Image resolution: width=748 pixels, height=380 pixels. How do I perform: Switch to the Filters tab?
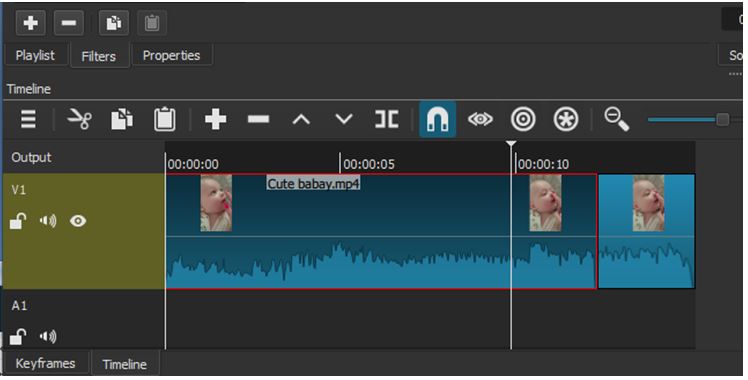[99, 56]
